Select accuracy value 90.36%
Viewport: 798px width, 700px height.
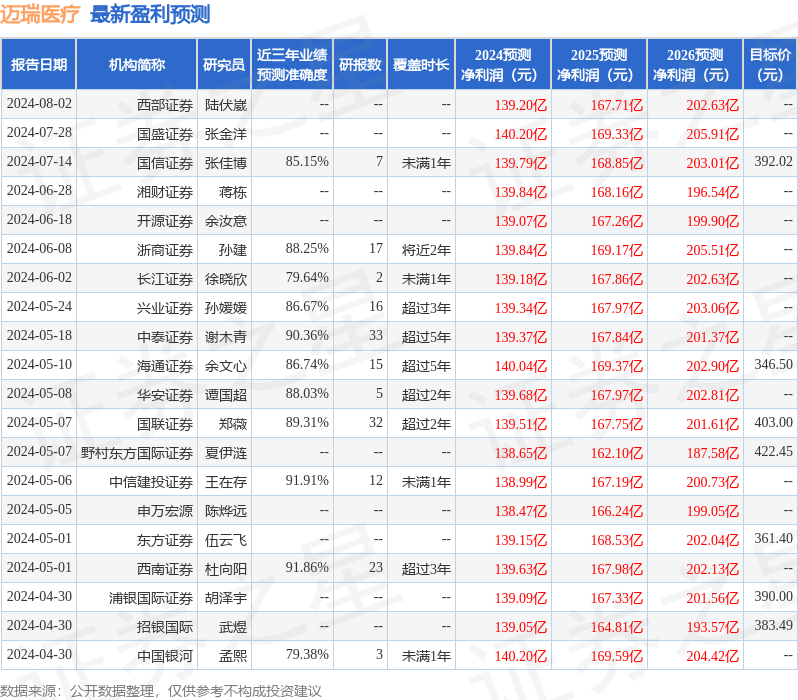307,336
